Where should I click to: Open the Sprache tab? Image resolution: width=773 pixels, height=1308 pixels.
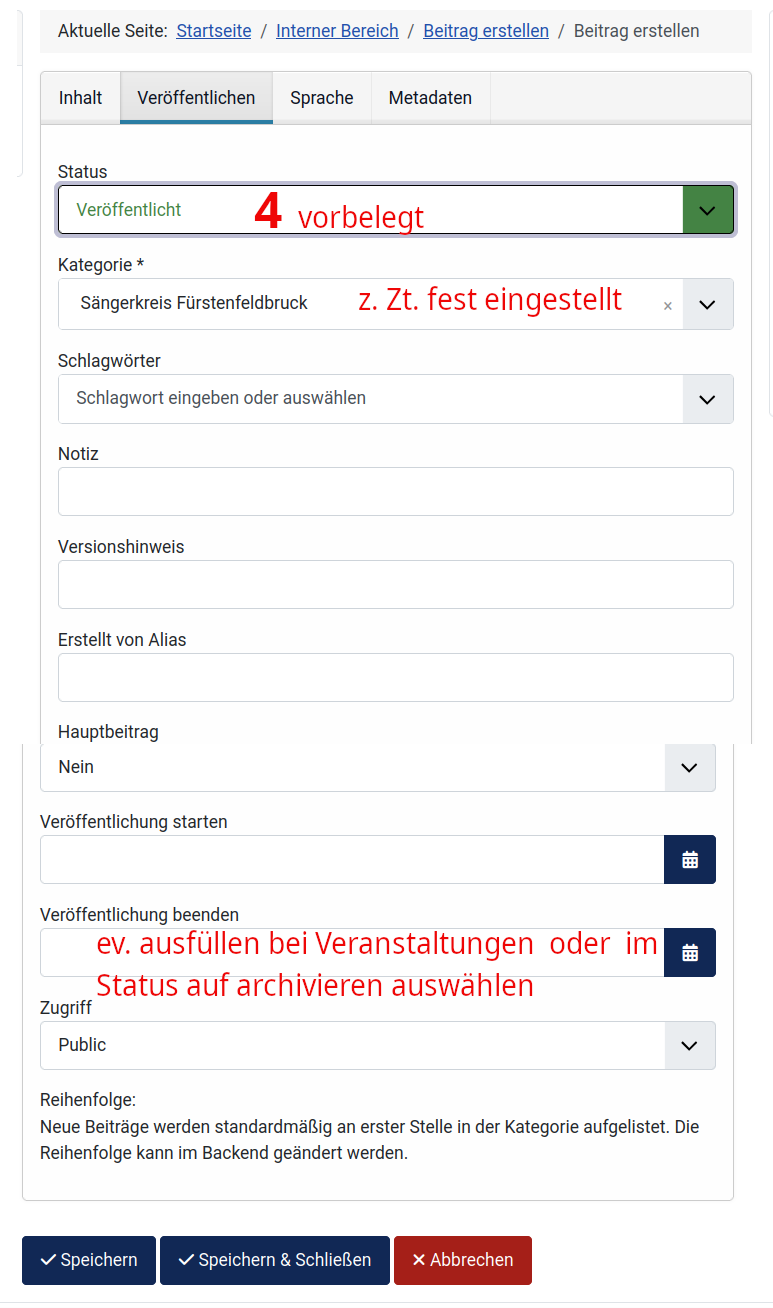pyautogui.click(x=322, y=97)
